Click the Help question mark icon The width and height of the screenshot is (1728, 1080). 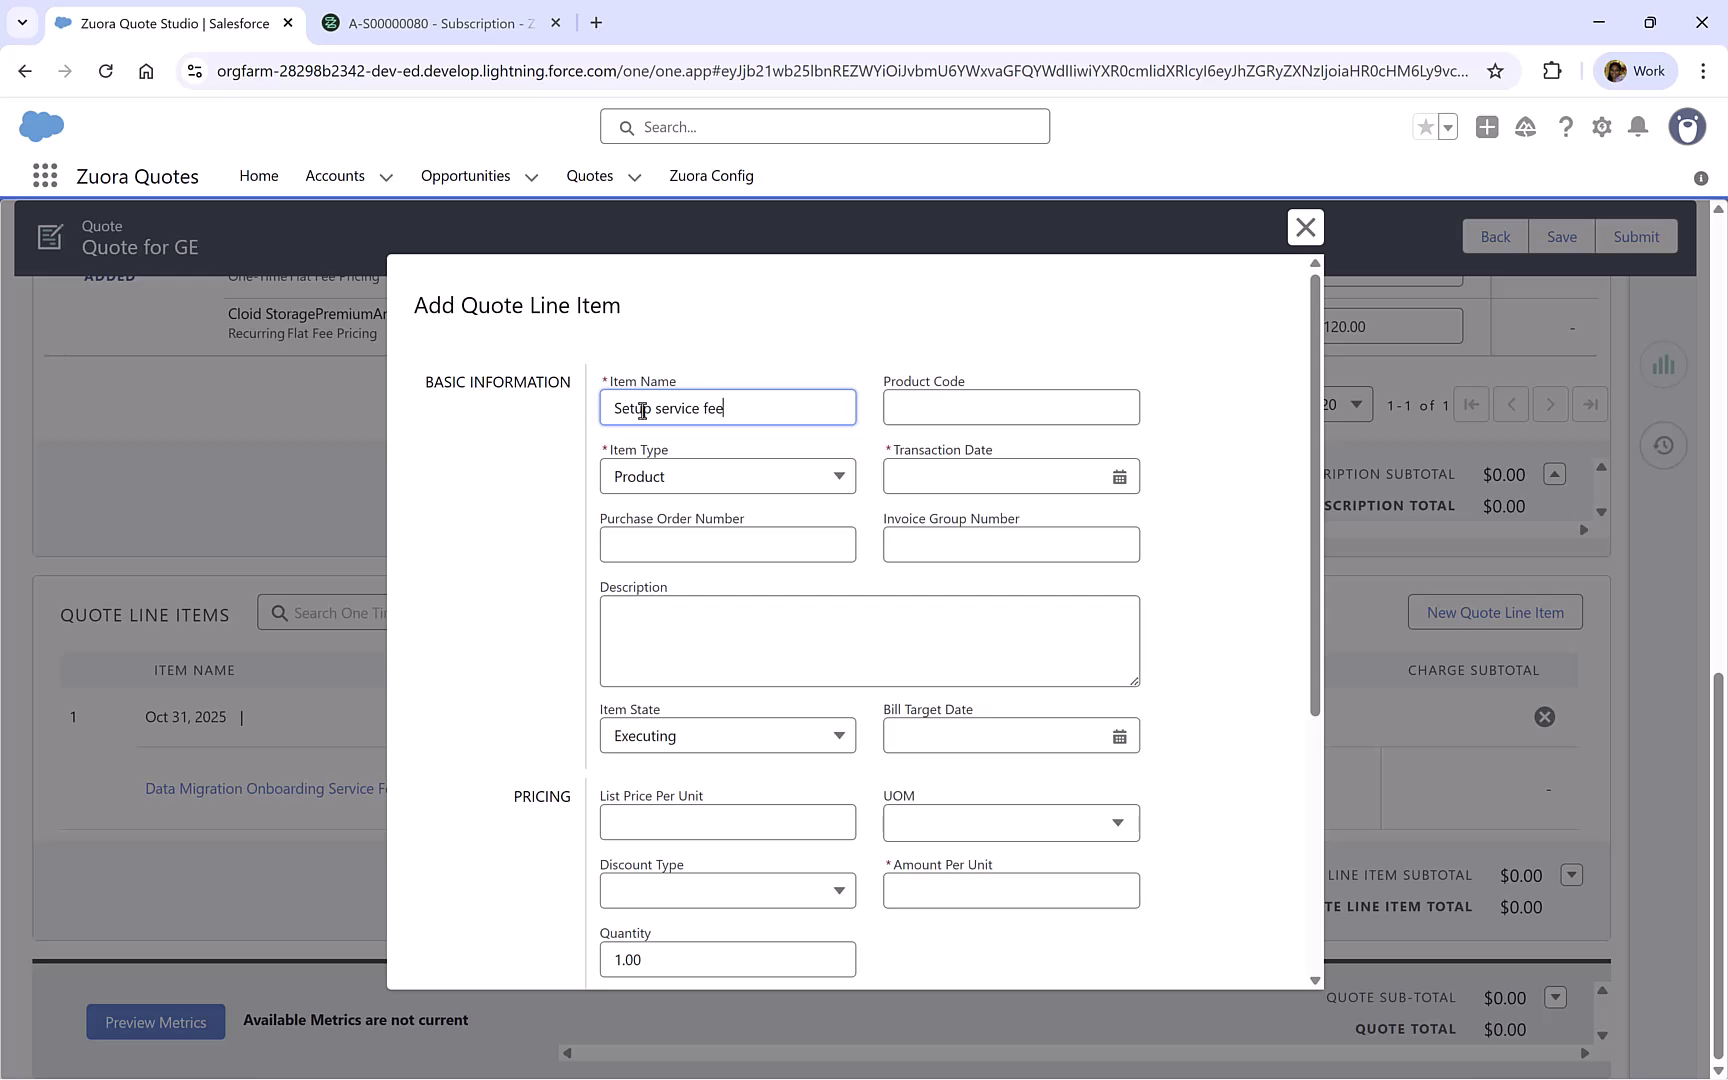(x=1566, y=127)
